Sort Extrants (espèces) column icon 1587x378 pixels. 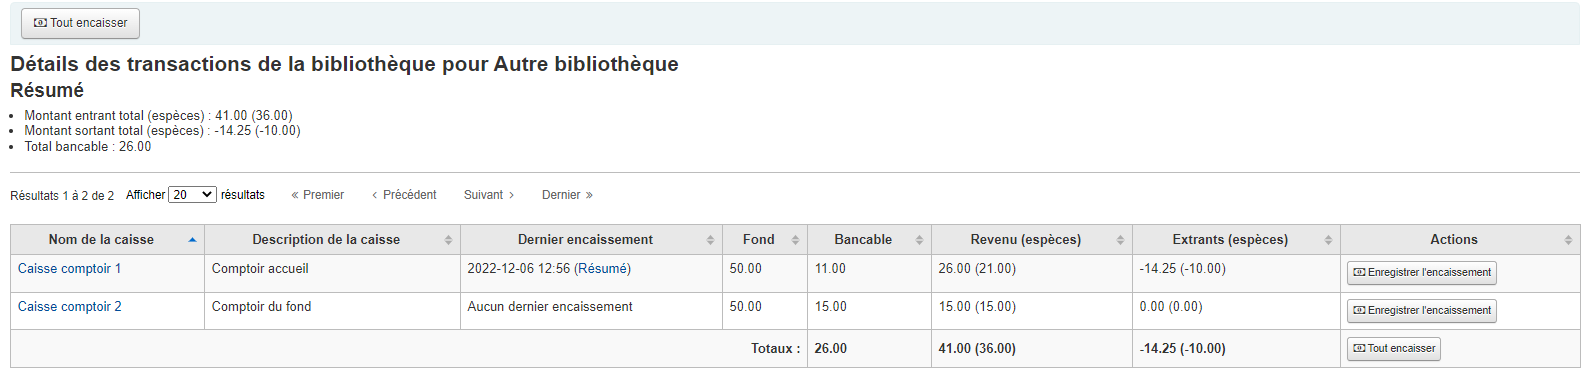point(1328,240)
